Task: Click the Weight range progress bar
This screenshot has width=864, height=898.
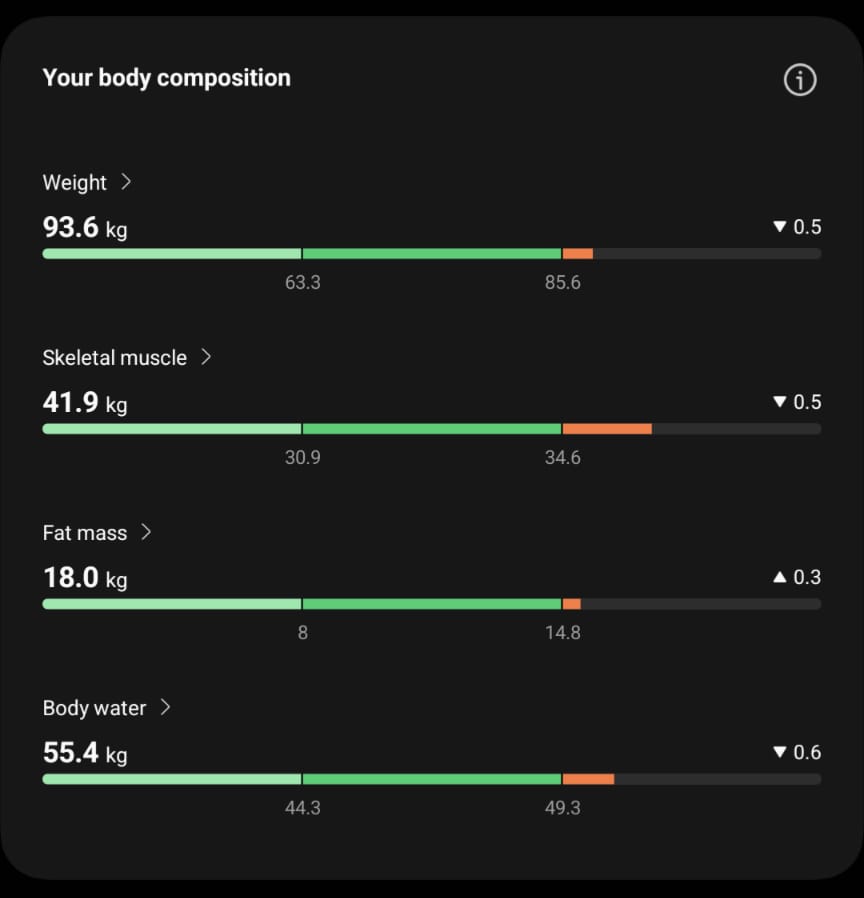Action: [x=431, y=254]
